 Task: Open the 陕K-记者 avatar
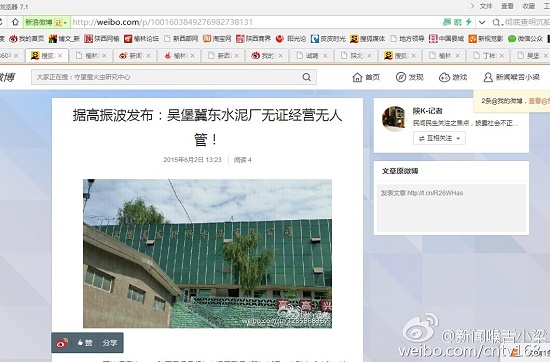[394, 119]
